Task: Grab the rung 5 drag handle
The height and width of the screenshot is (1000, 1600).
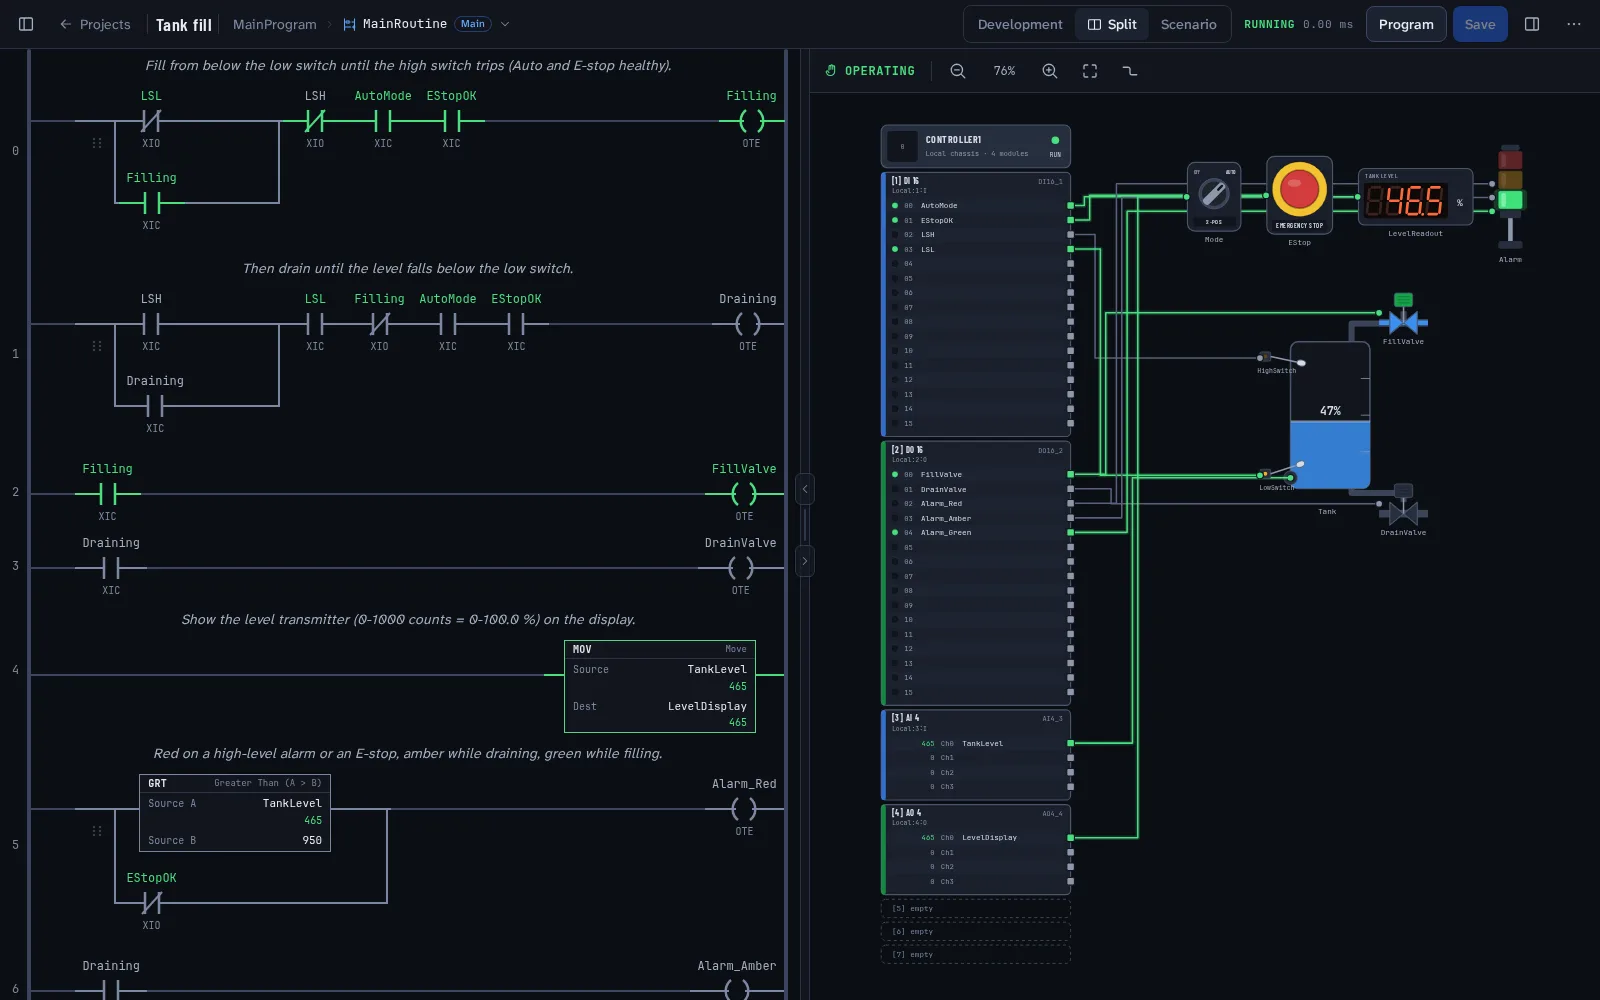Action: (97, 831)
